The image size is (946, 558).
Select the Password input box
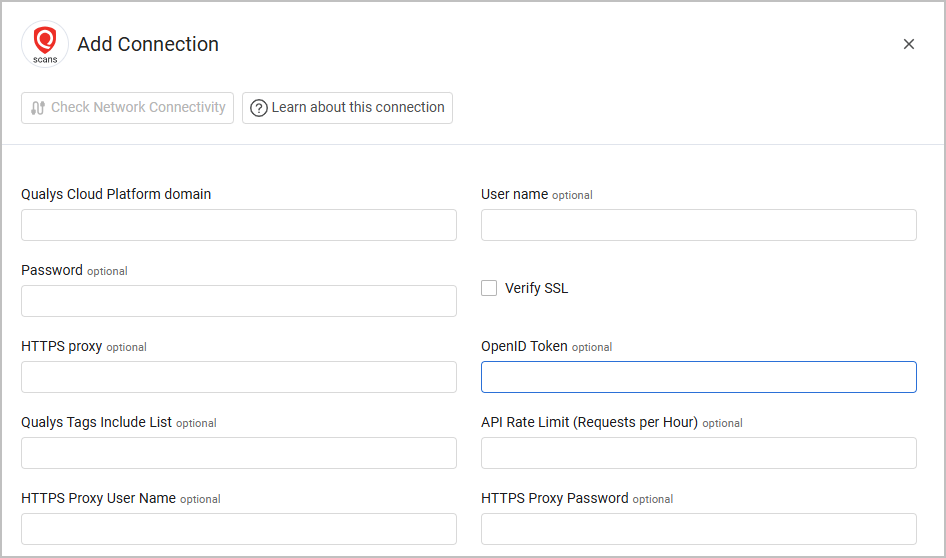[239, 301]
